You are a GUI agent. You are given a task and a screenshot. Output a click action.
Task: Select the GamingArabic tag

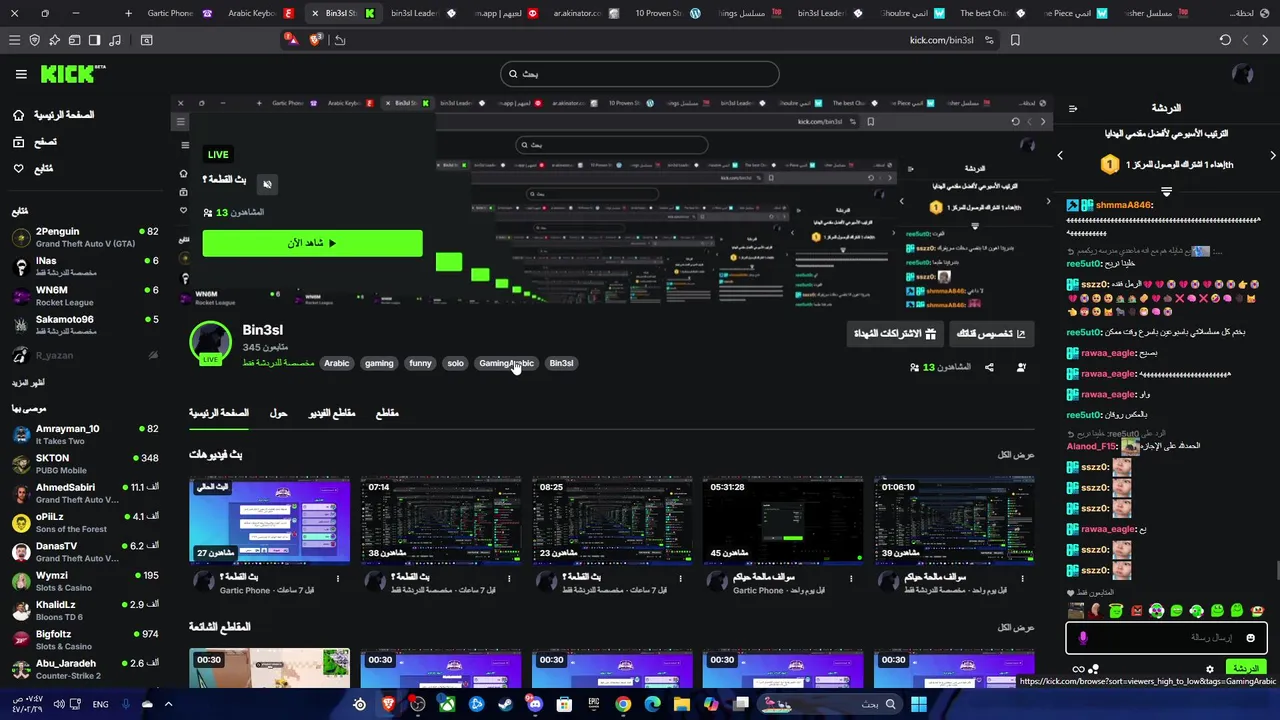(506, 363)
